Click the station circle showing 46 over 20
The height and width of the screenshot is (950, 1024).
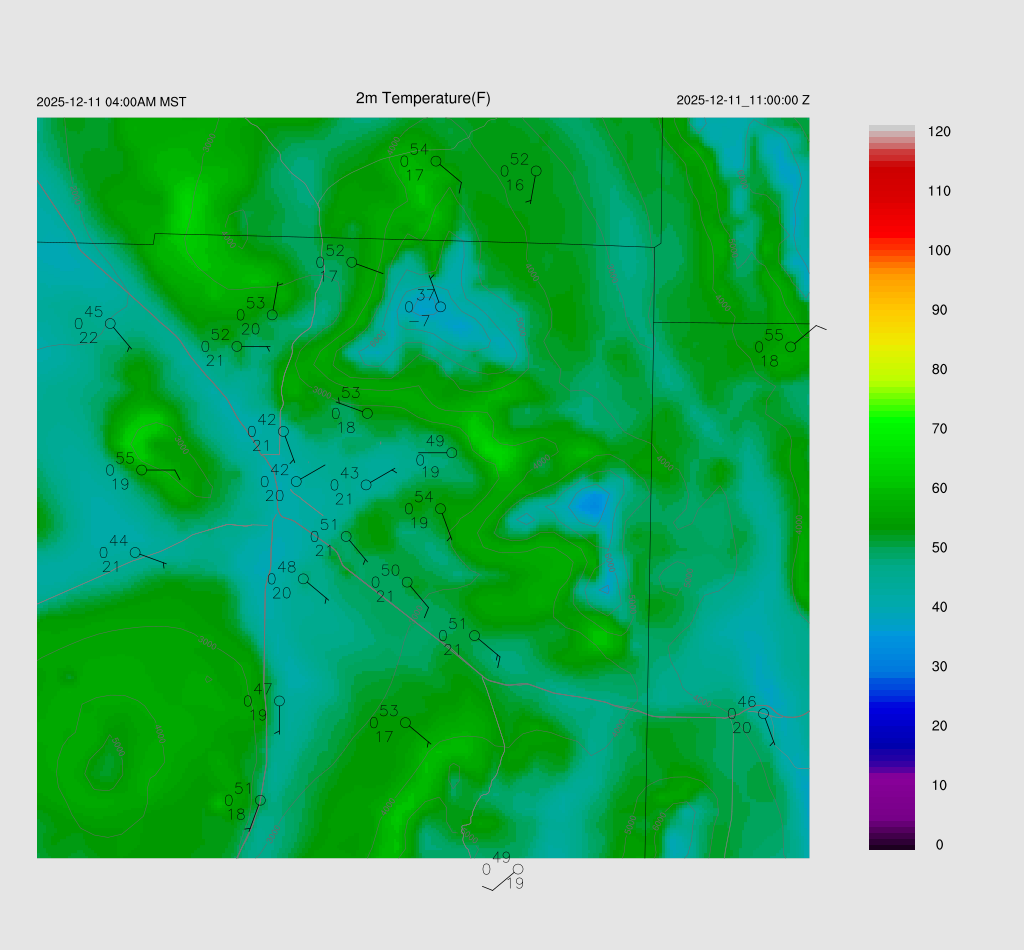[x=763, y=713]
